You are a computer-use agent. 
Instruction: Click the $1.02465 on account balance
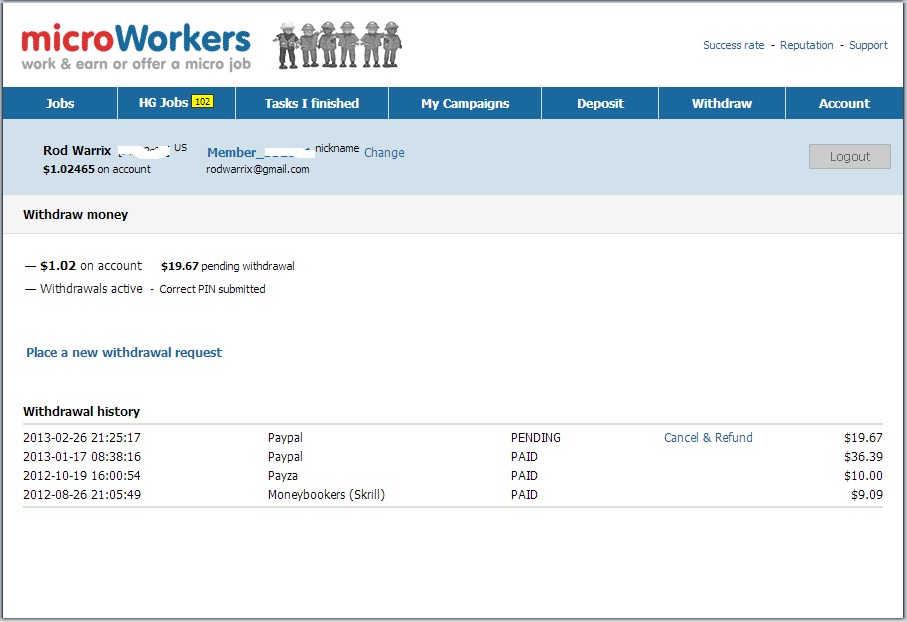pyautogui.click(x=97, y=170)
